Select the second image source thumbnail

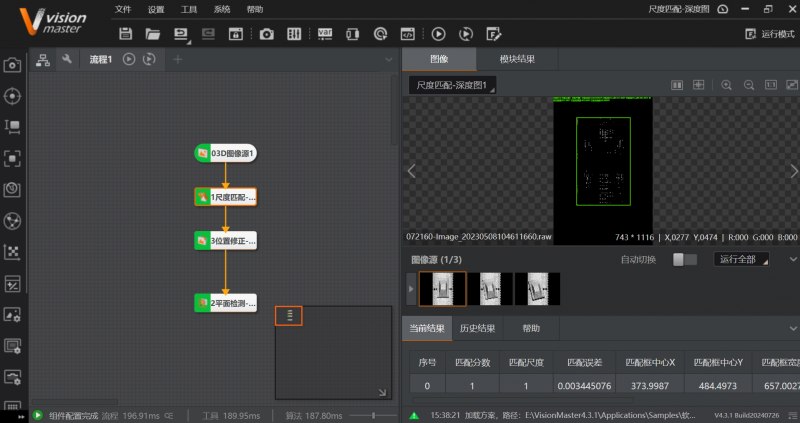click(x=490, y=288)
